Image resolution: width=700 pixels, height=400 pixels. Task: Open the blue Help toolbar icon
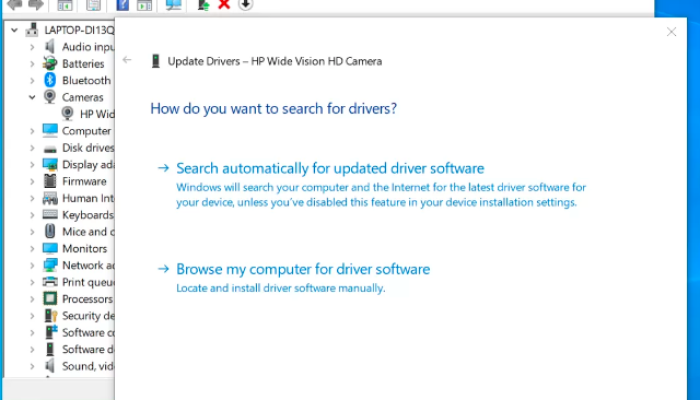[x=123, y=5]
